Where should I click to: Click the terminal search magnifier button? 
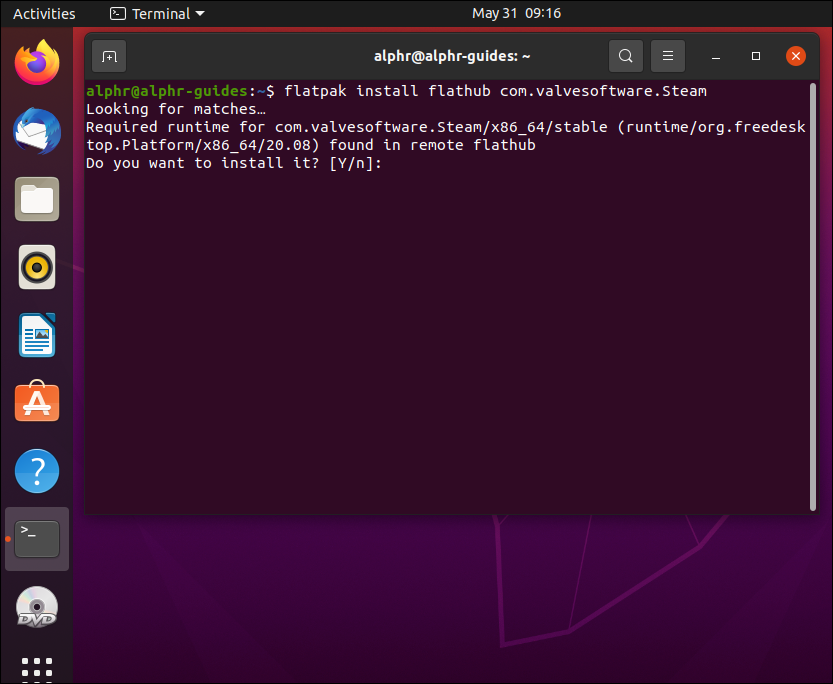[625, 56]
